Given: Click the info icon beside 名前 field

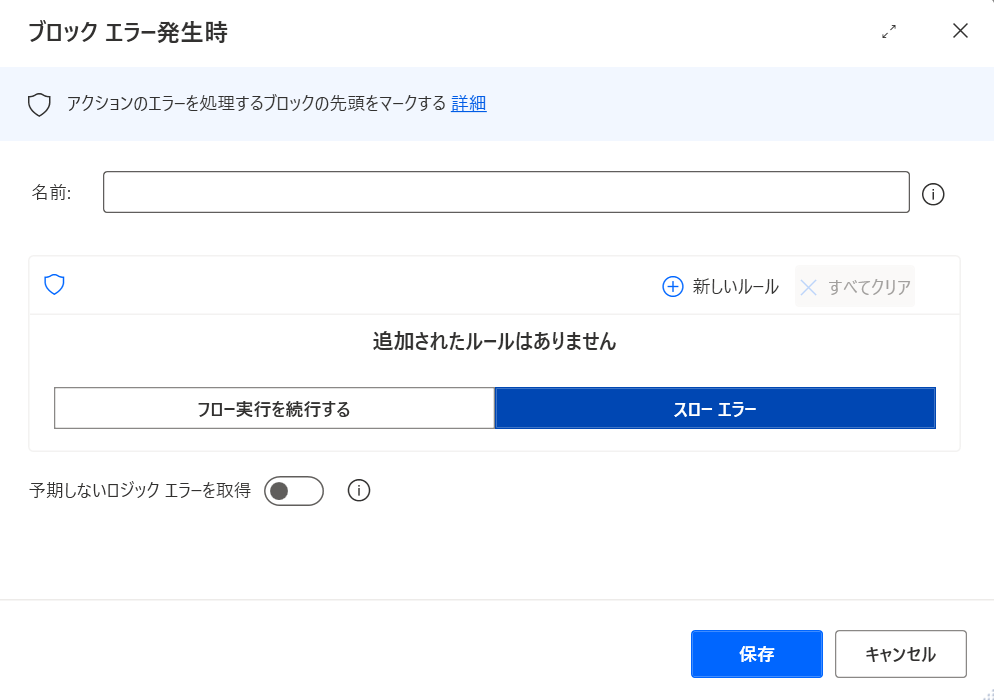Looking at the screenshot, I should [933, 194].
